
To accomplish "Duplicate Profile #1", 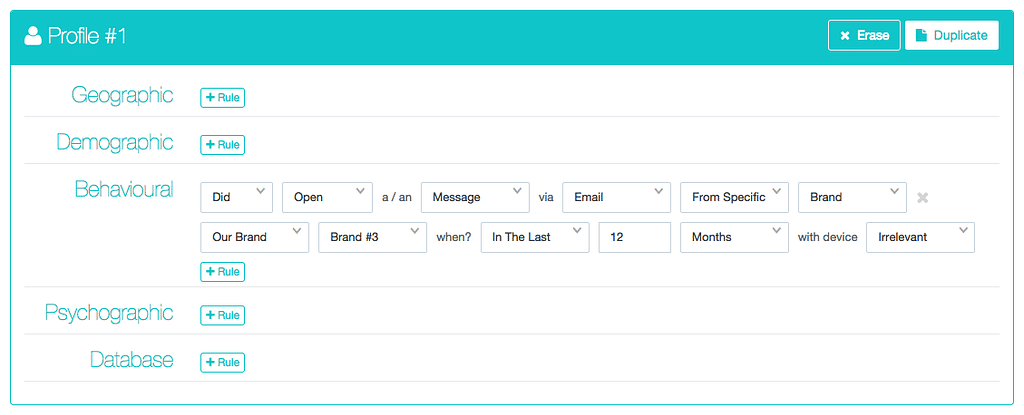I will [x=952, y=35].
